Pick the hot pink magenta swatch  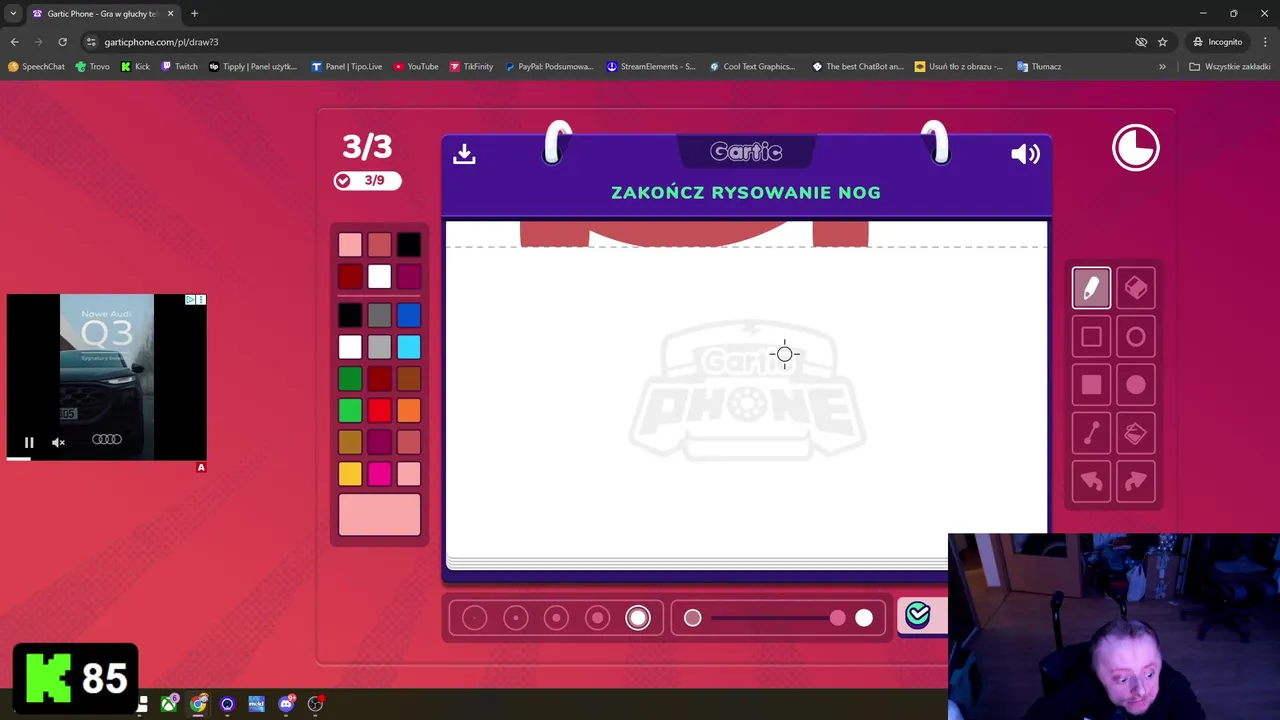coord(379,473)
